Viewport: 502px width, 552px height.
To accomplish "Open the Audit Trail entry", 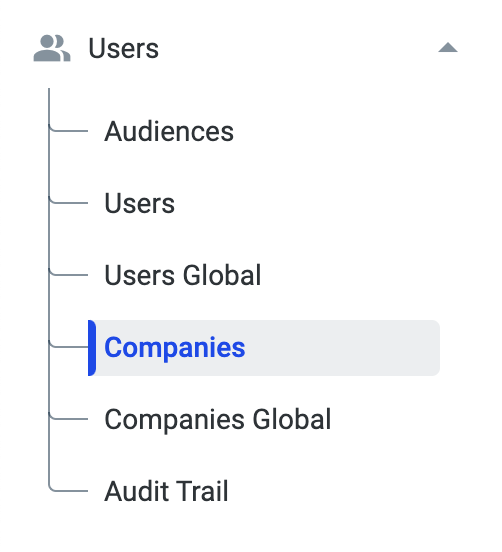I will tap(166, 491).
